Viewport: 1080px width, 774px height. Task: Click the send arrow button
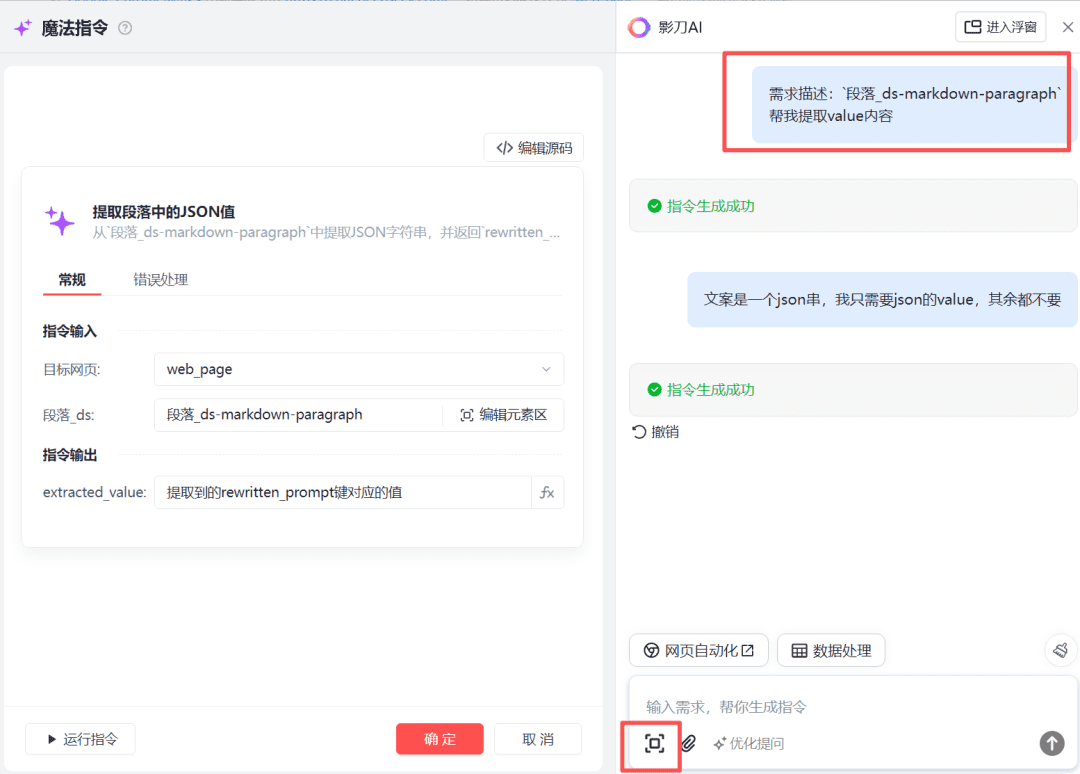click(x=1051, y=742)
